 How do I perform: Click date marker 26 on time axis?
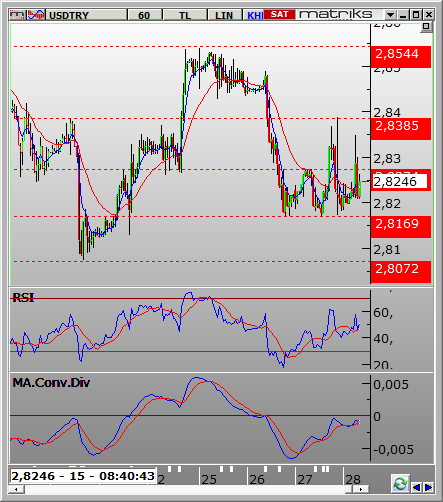[x=257, y=480]
